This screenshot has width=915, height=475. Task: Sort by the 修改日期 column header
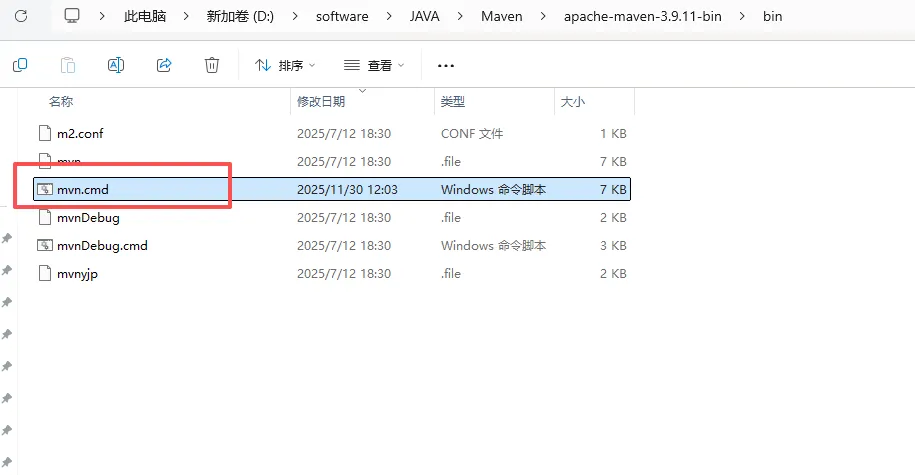(x=321, y=102)
